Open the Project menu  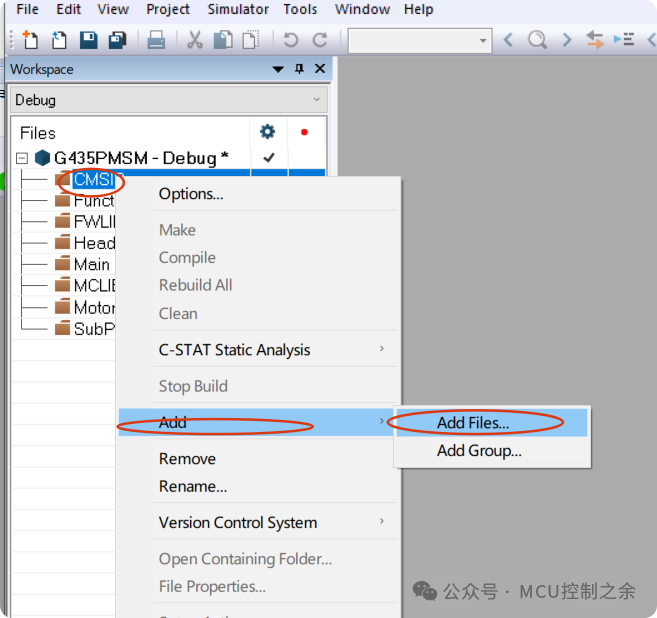pos(168,9)
